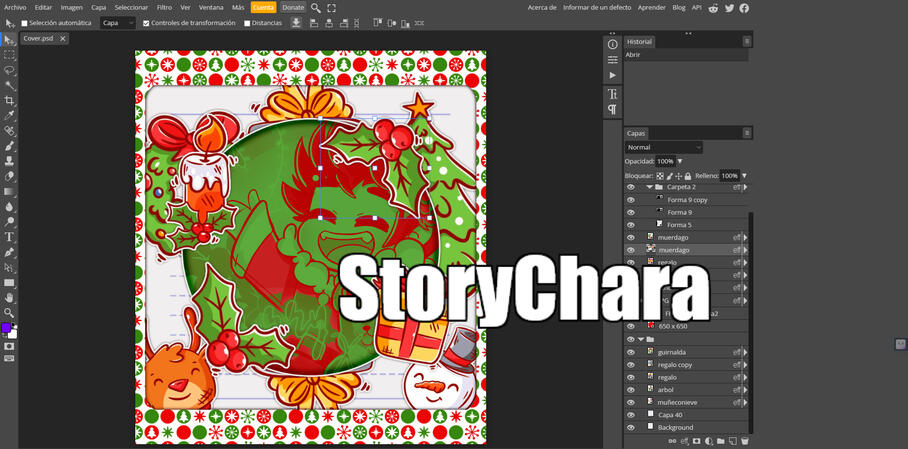Open the Normal blend mode dropdown
908x449 pixels.
click(x=663, y=147)
